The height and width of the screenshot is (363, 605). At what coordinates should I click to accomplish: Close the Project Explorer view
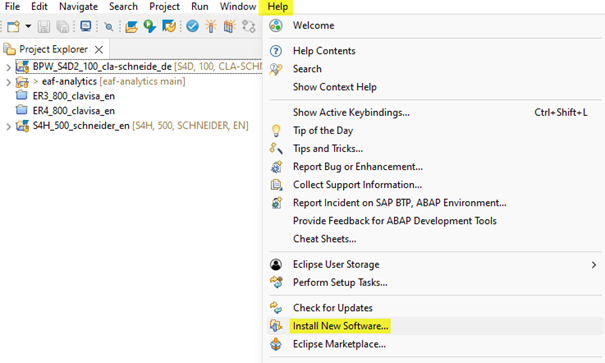[99, 50]
